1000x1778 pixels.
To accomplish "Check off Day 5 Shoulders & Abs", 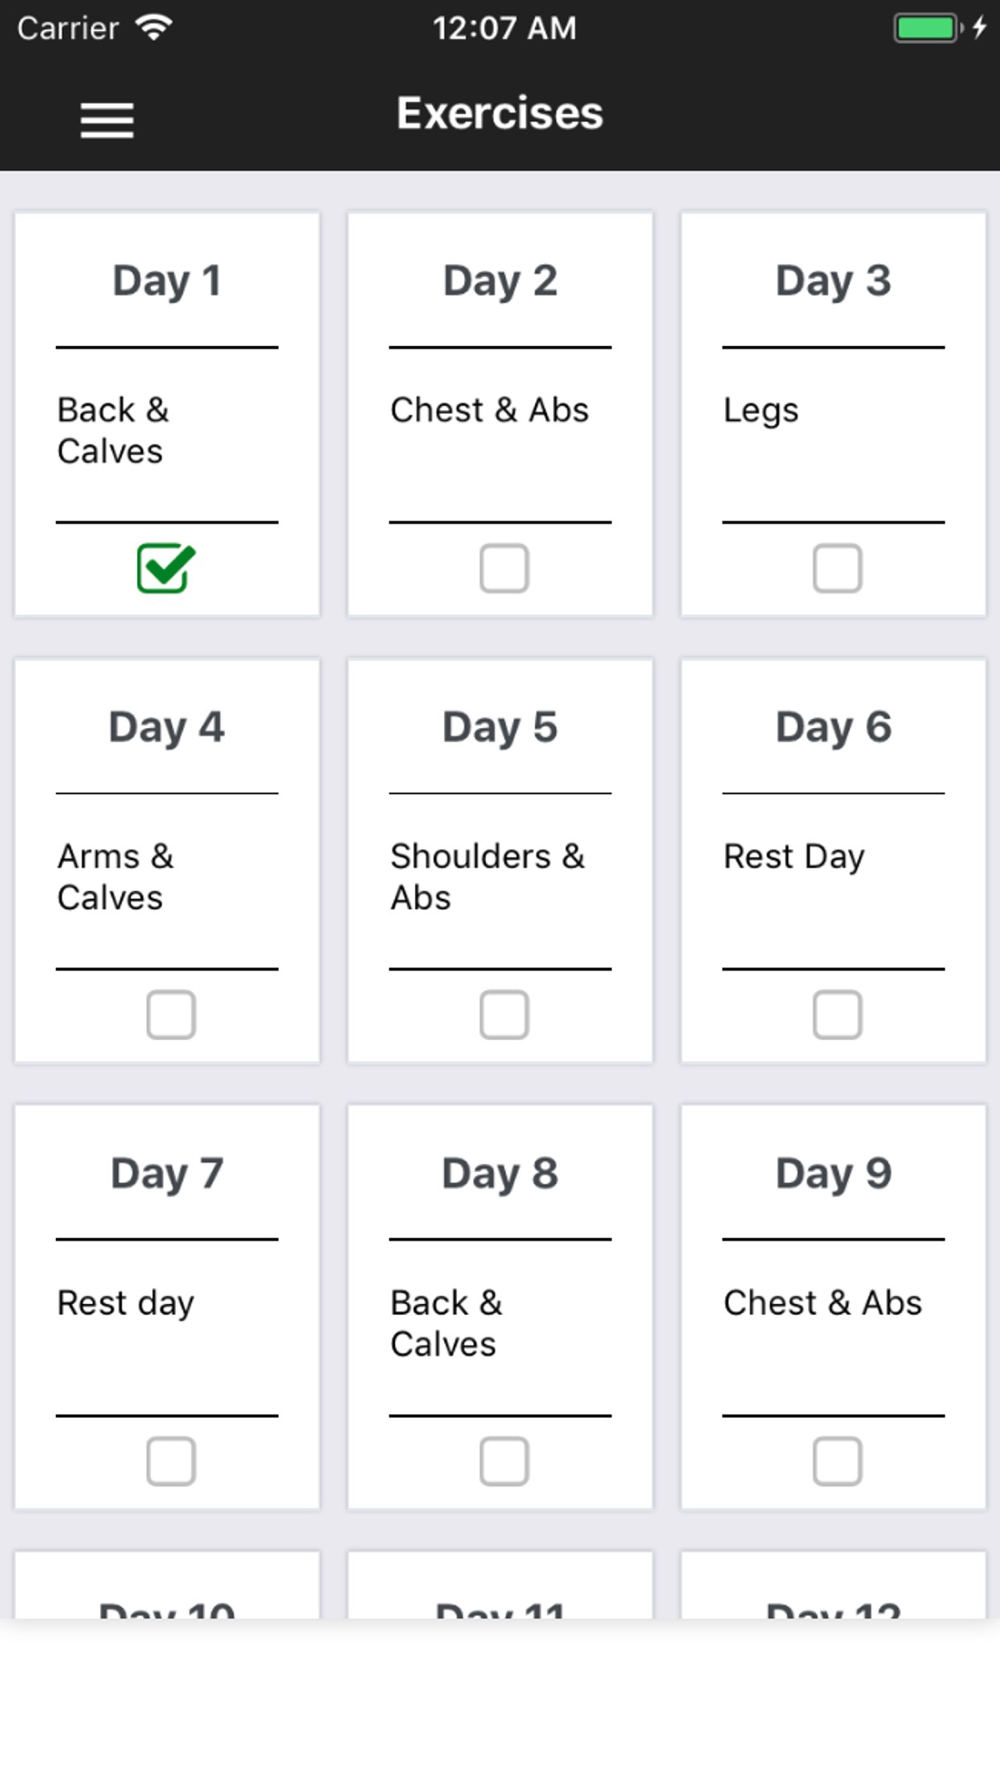I will (504, 1015).
